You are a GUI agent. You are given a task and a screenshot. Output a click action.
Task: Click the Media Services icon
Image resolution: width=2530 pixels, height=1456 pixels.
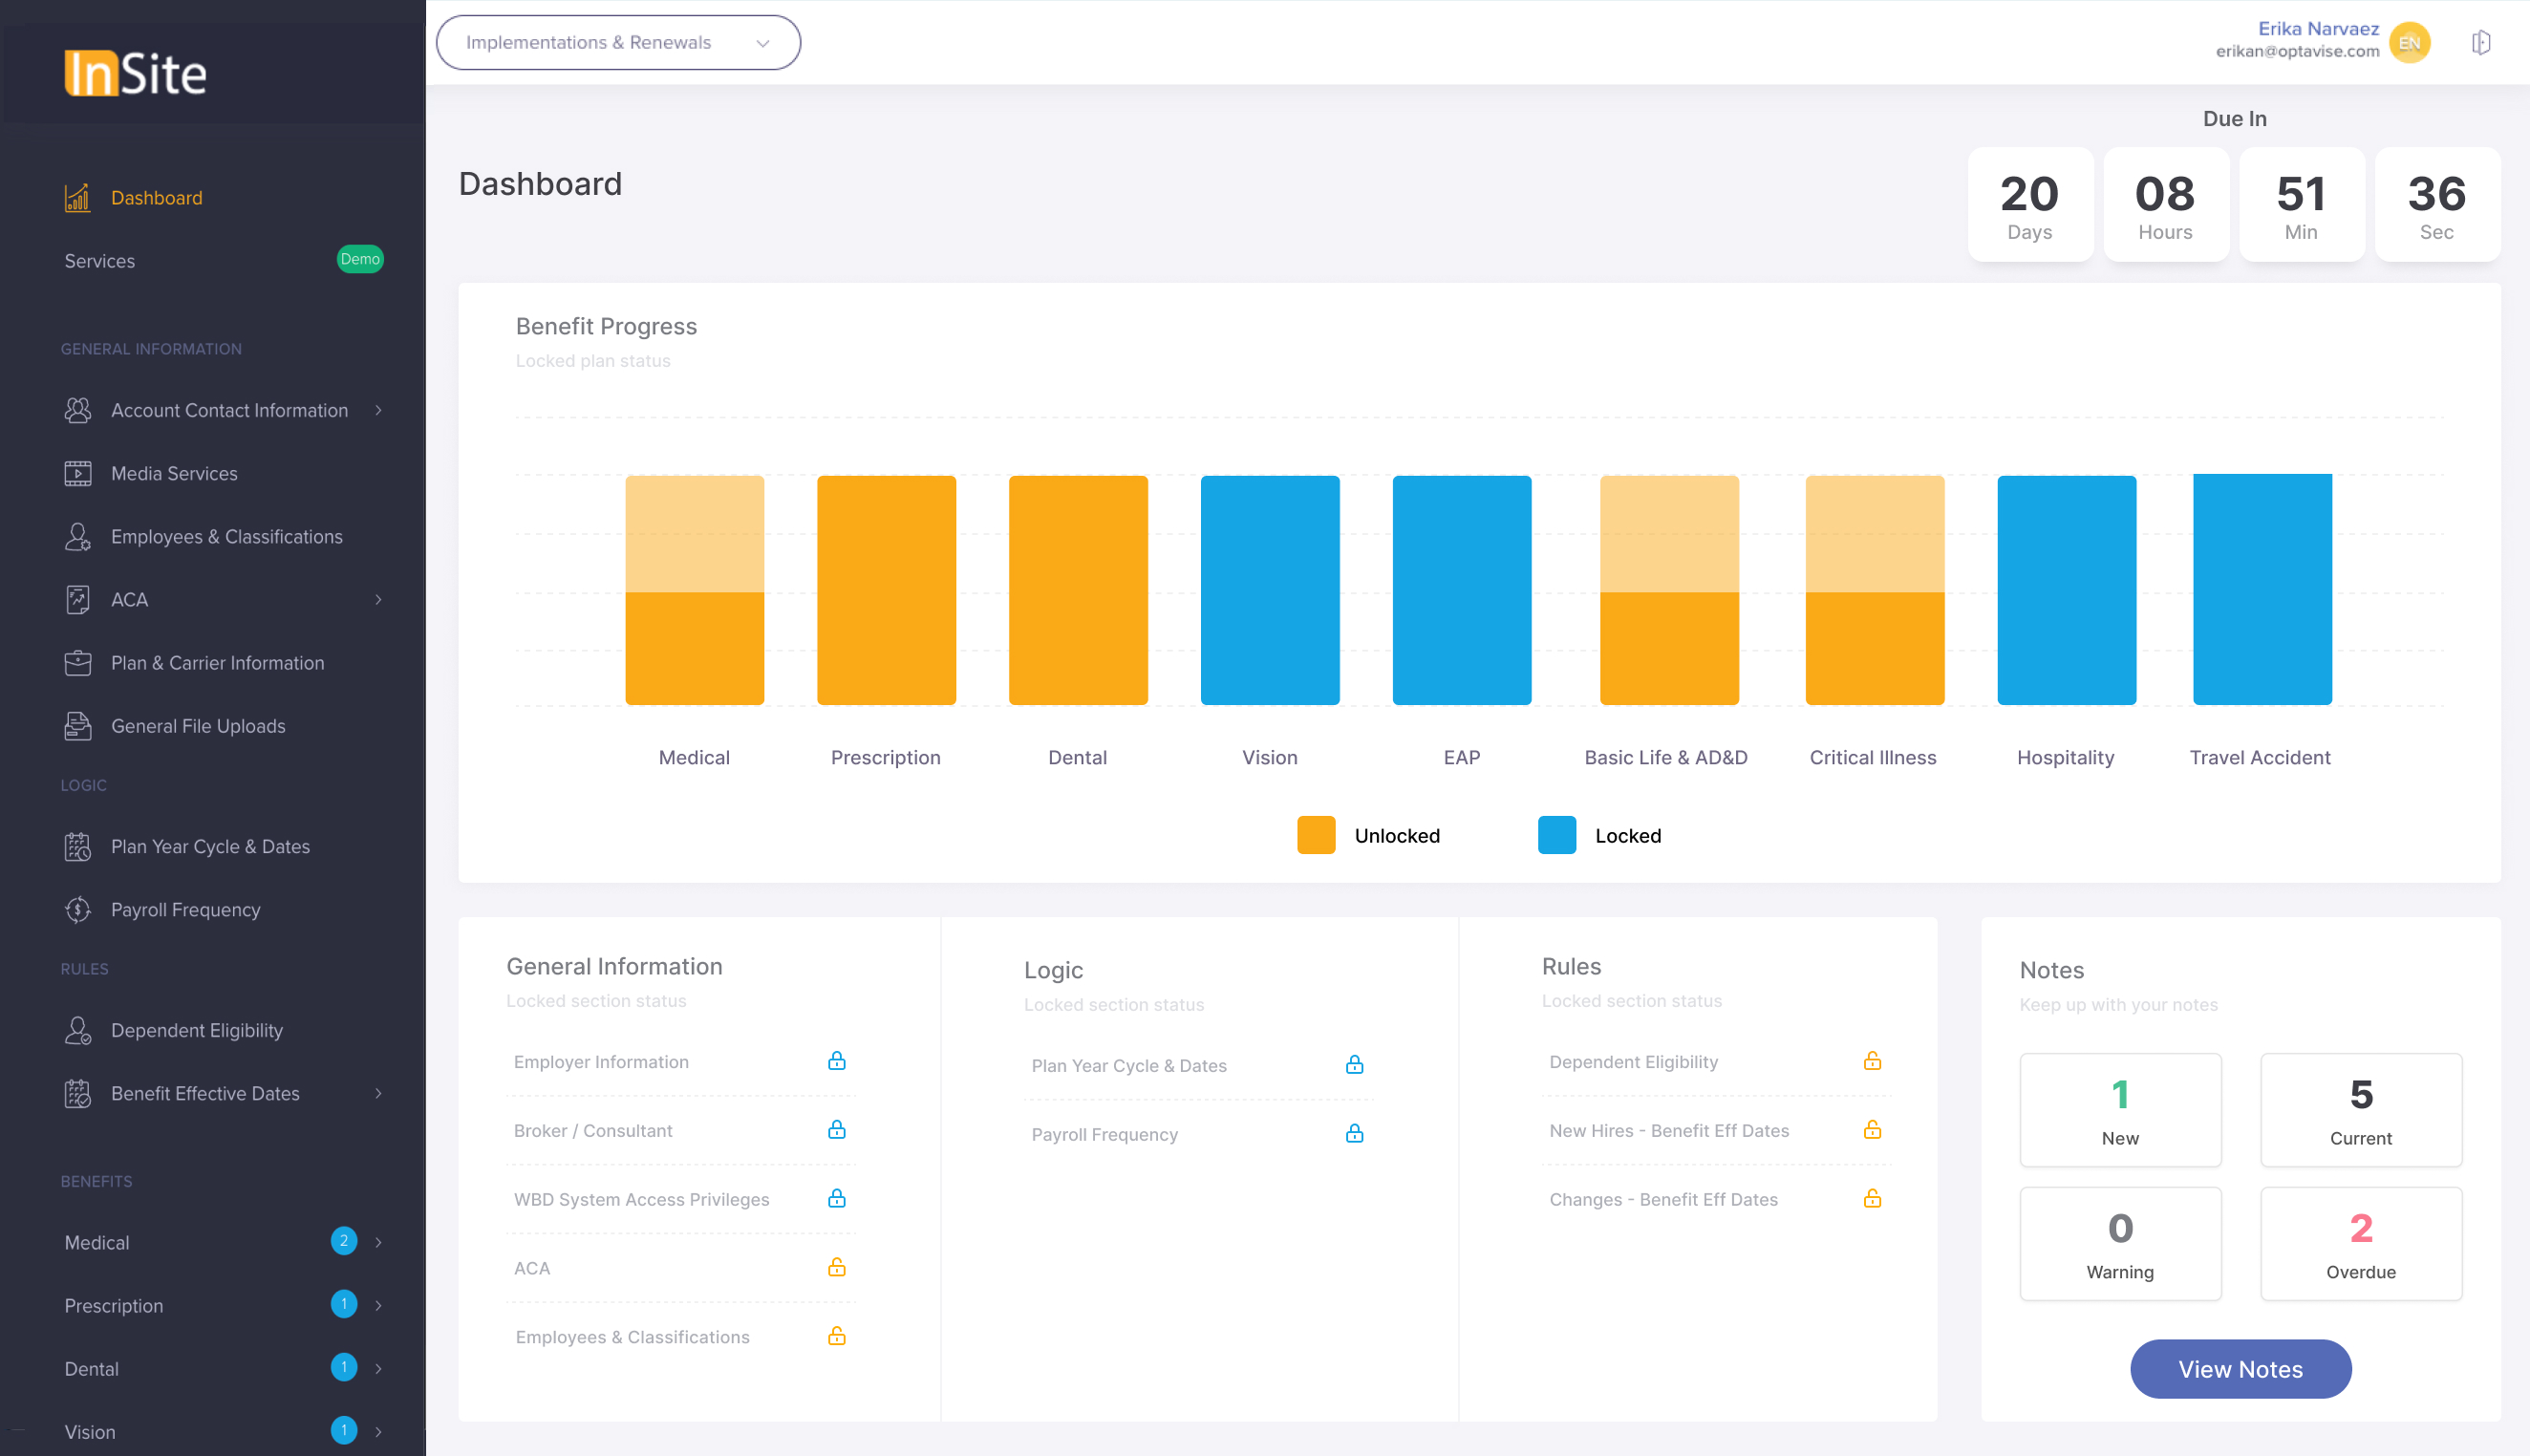click(77, 473)
